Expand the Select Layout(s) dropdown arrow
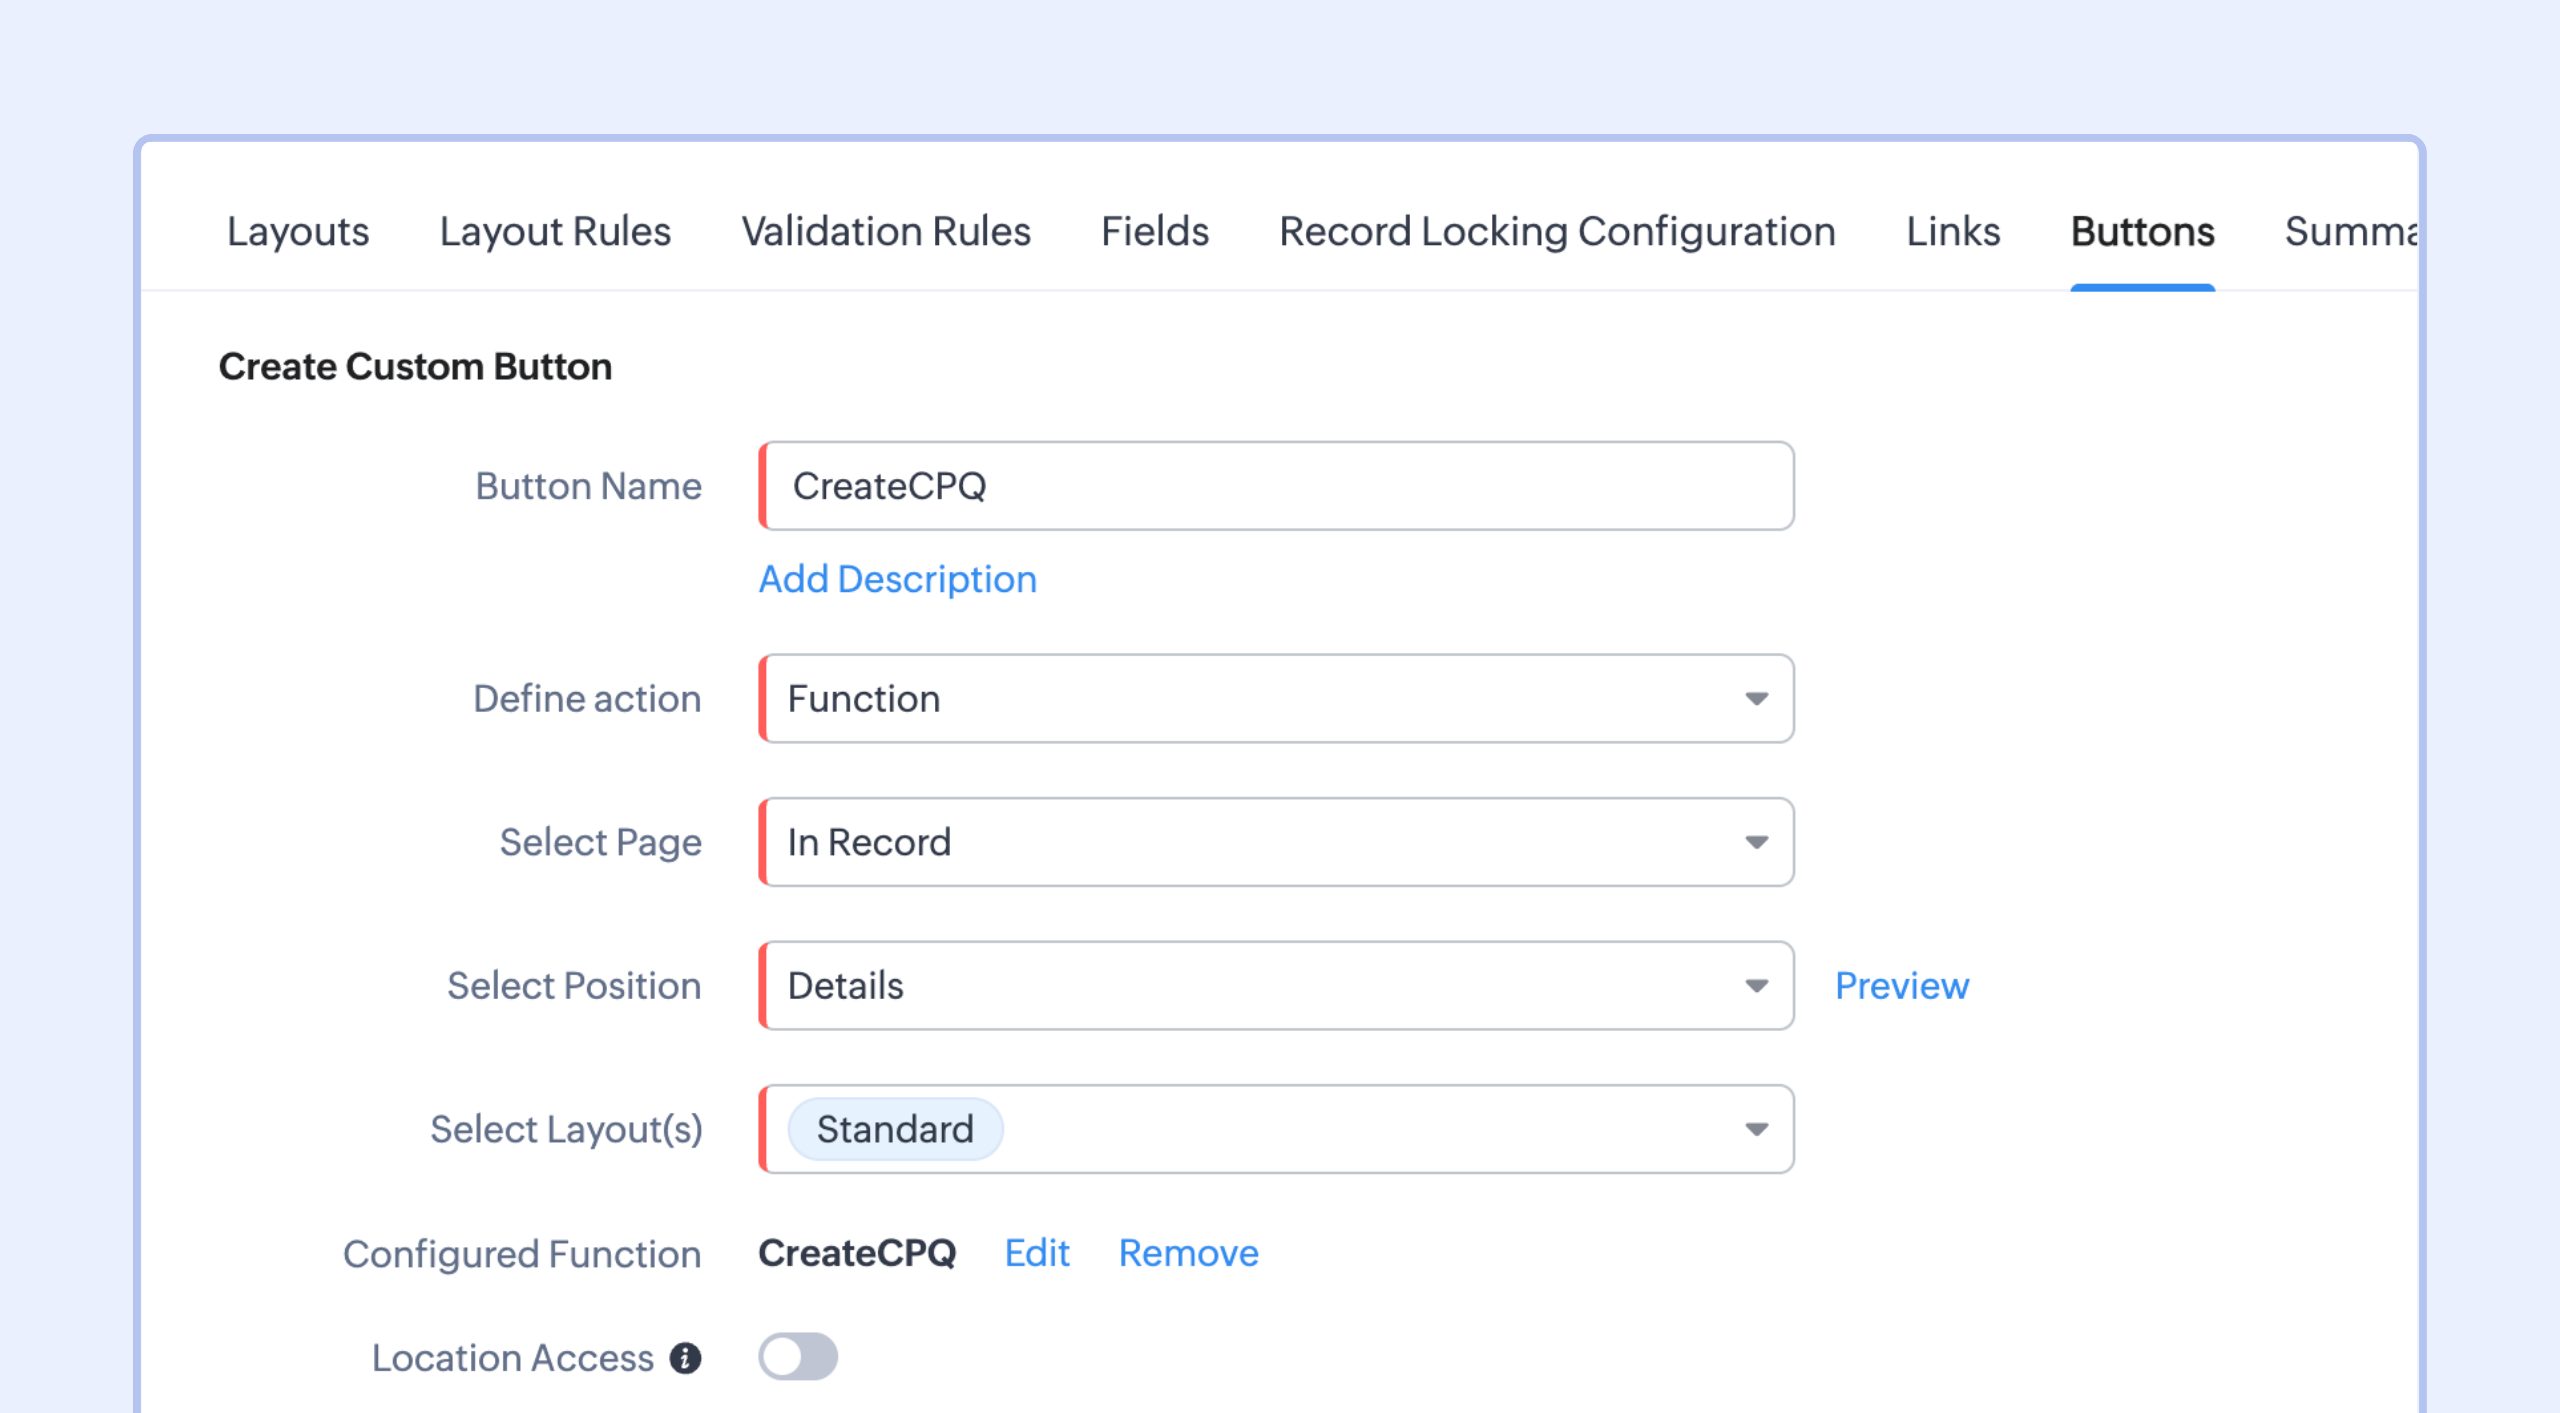The width and height of the screenshot is (2560, 1413). (1756, 1130)
